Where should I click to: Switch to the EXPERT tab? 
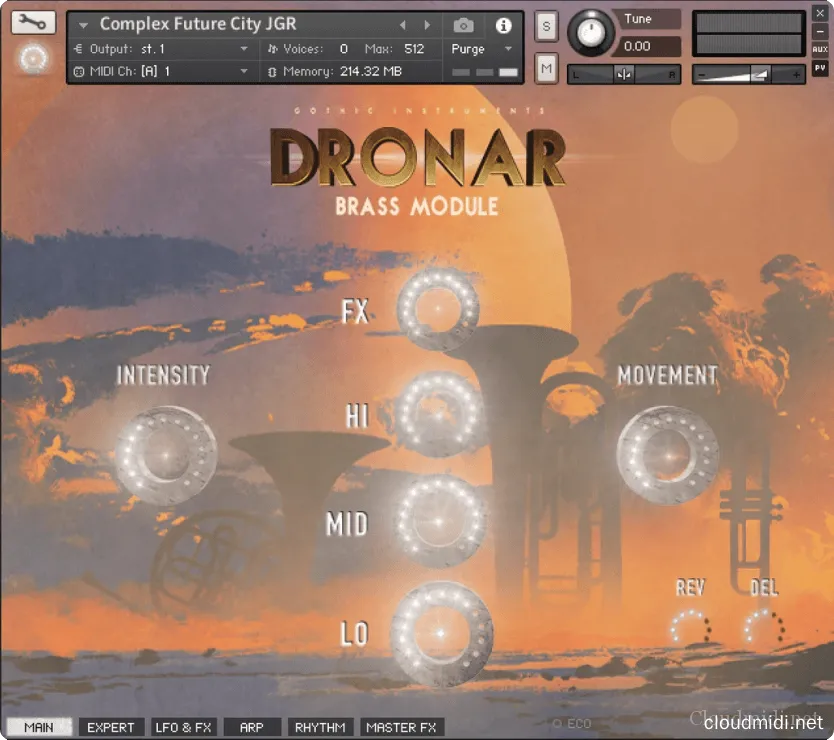click(x=110, y=727)
